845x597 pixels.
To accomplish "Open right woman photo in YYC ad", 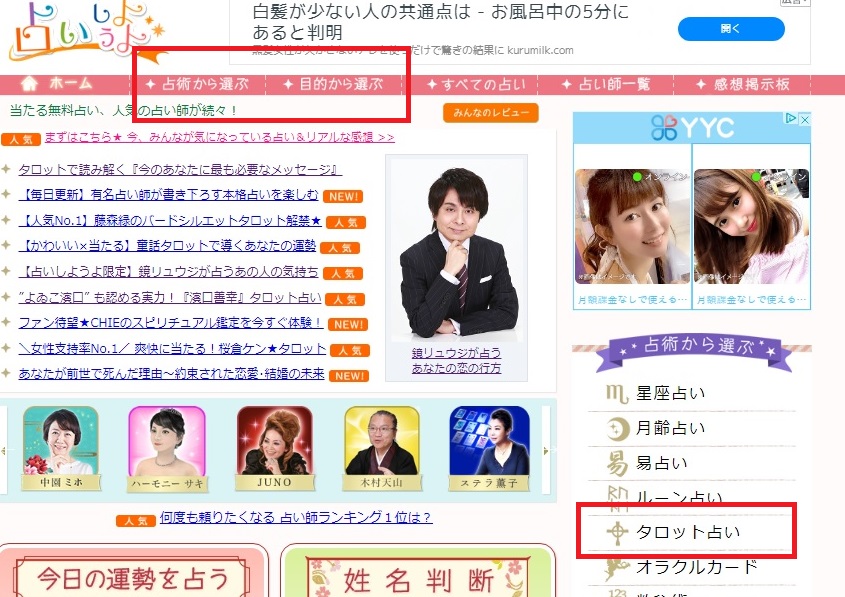I will 751,226.
